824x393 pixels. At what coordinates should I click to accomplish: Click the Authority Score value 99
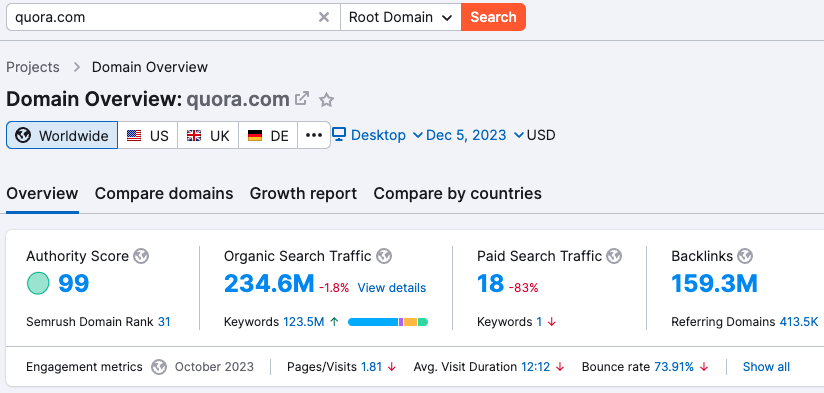click(x=74, y=284)
